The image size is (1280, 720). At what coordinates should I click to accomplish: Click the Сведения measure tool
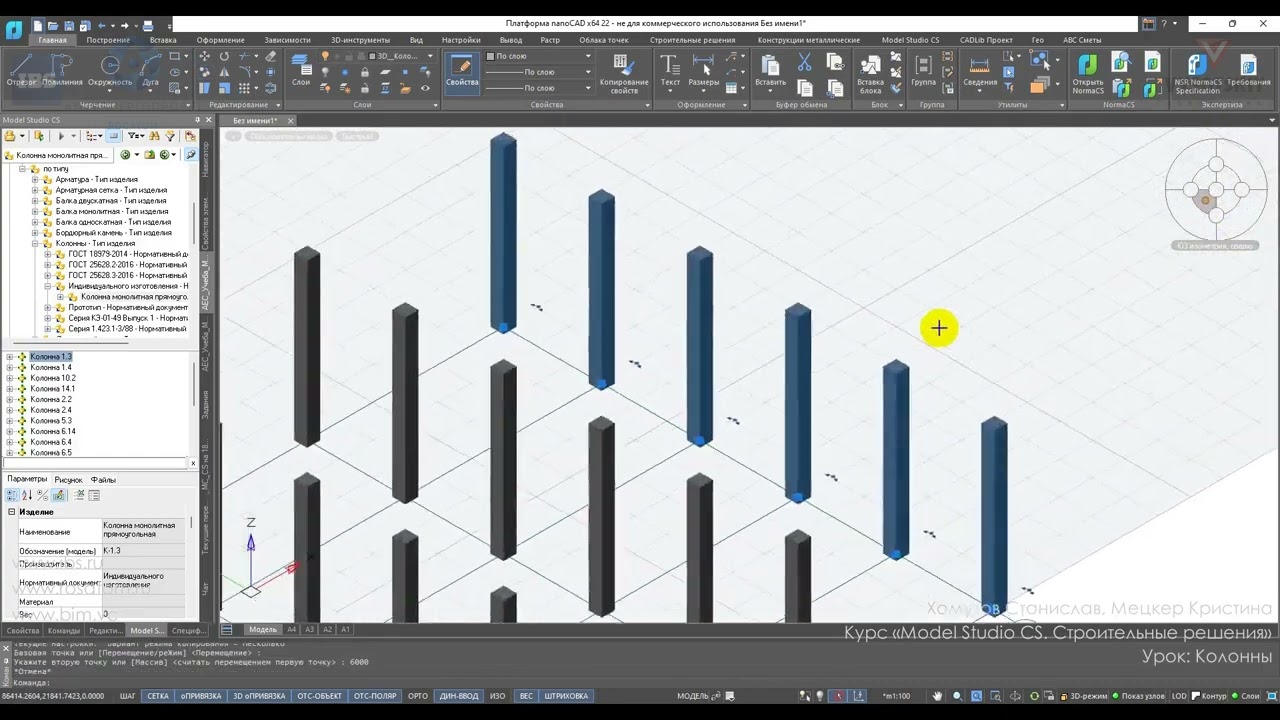point(980,70)
